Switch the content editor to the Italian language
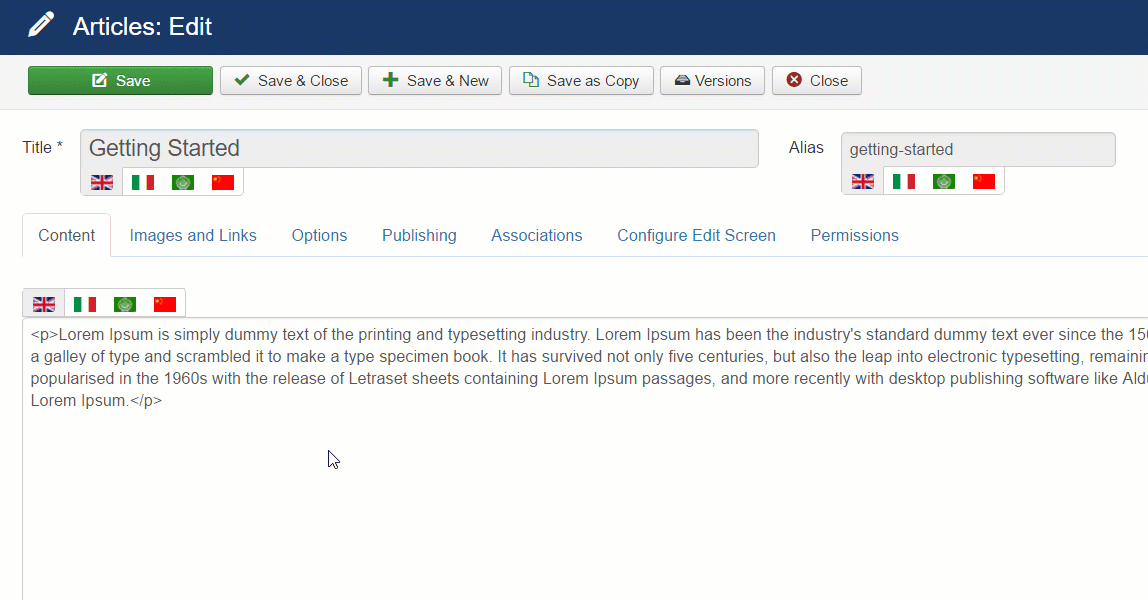Screen dimensions: 1148x600 coord(85,304)
